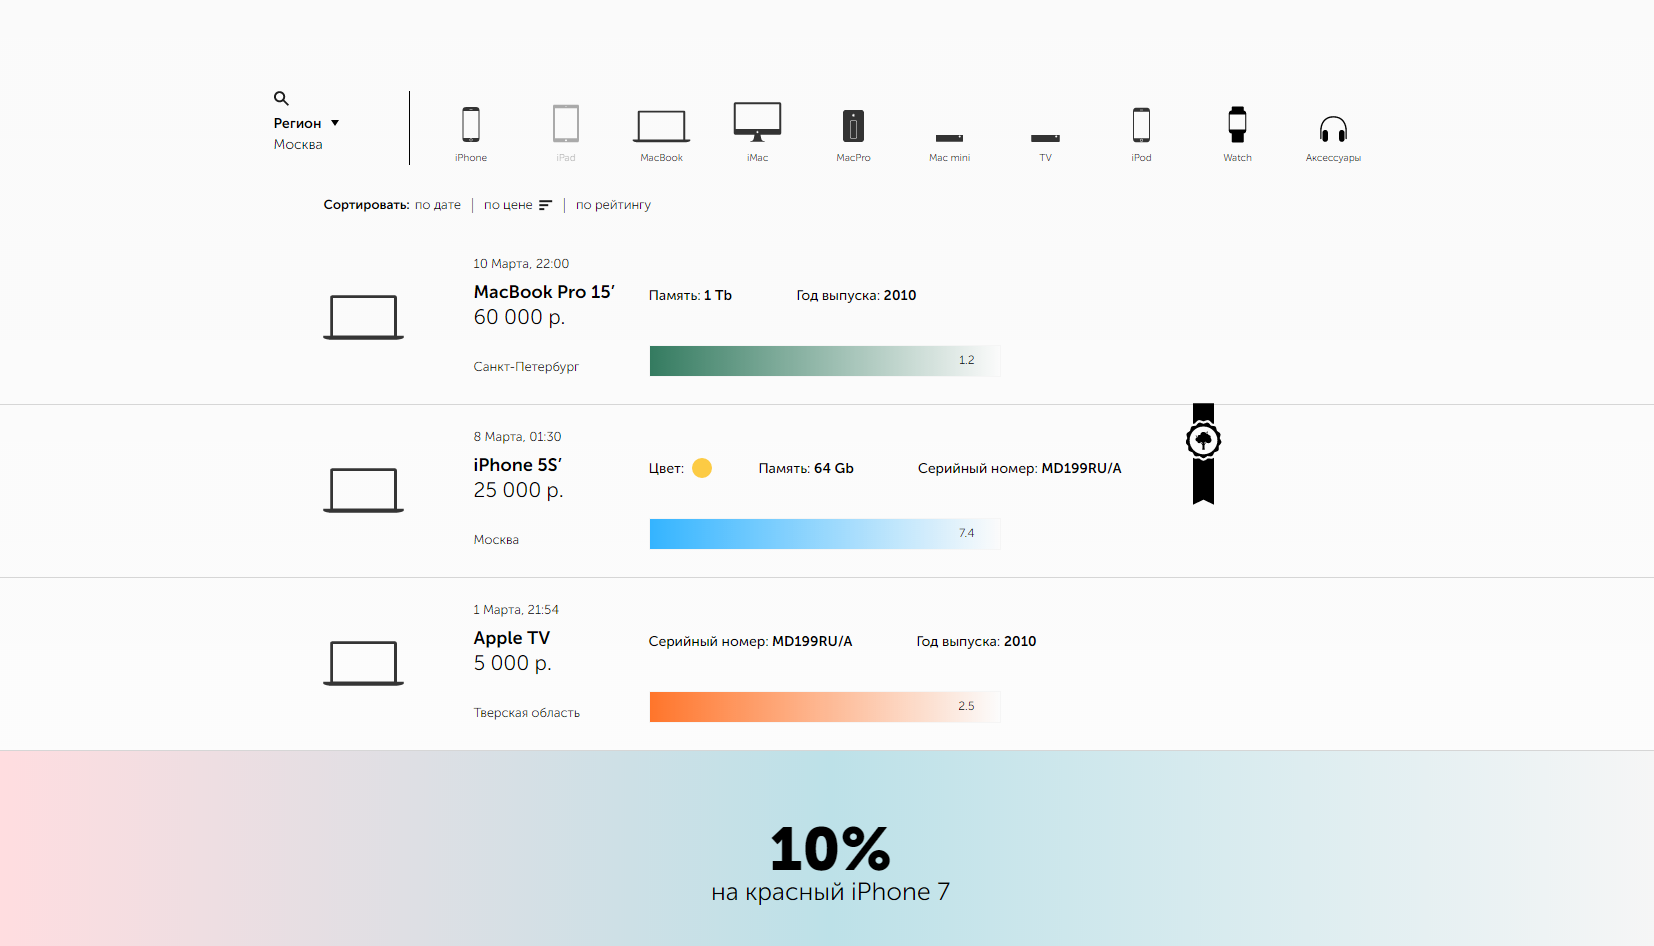Open the search magnifier icon

[x=281, y=98]
